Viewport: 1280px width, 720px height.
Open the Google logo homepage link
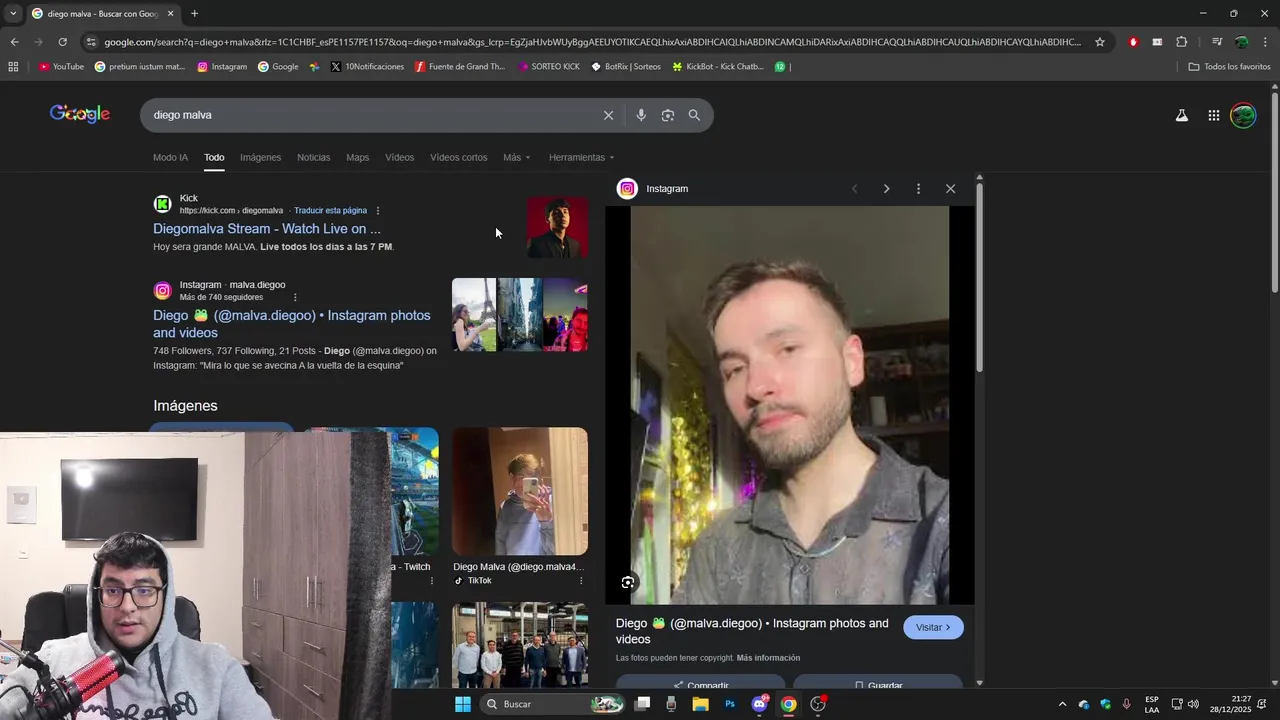[x=80, y=114]
